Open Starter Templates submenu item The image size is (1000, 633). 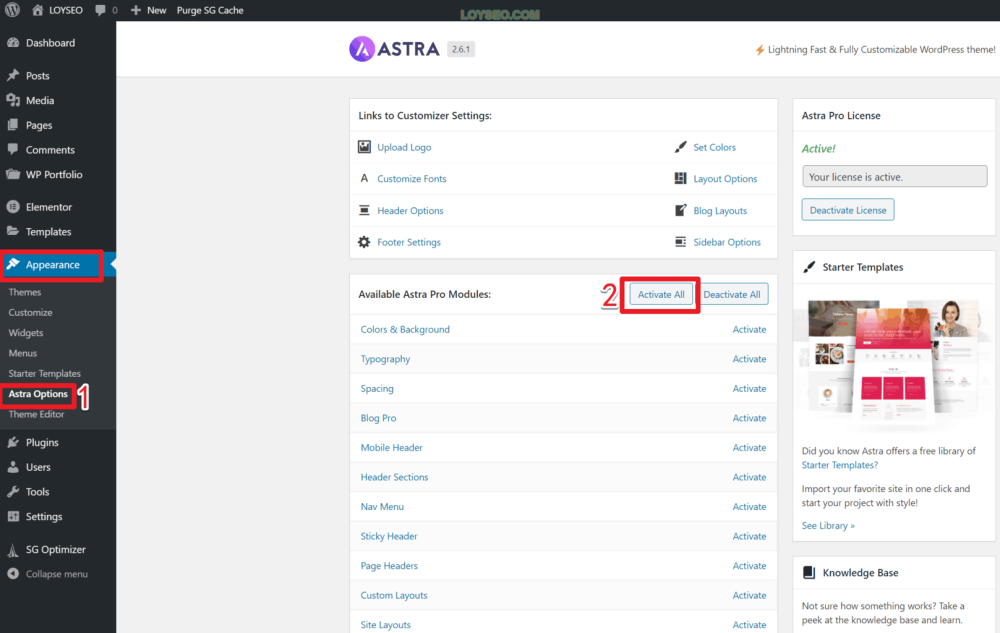click(x=45, y=374)
